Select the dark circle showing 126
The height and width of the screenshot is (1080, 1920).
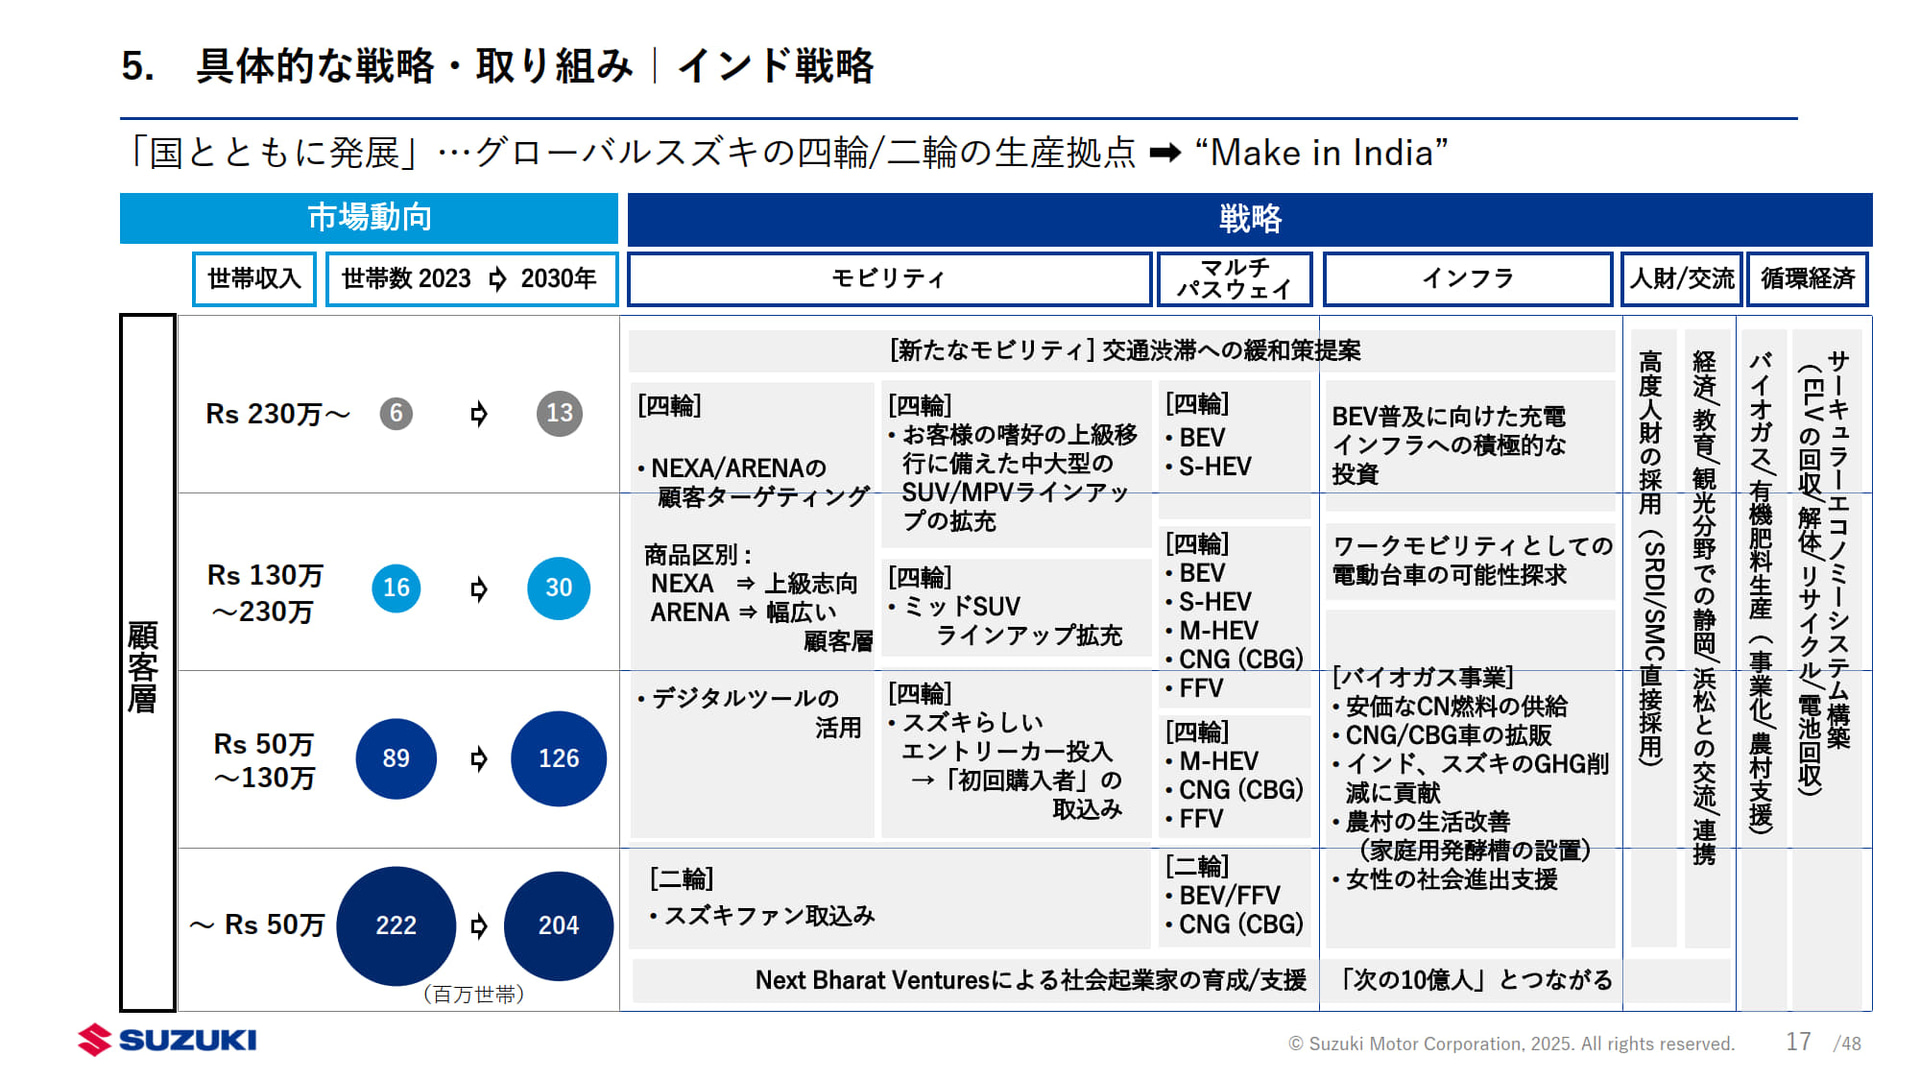coord(558,759)
